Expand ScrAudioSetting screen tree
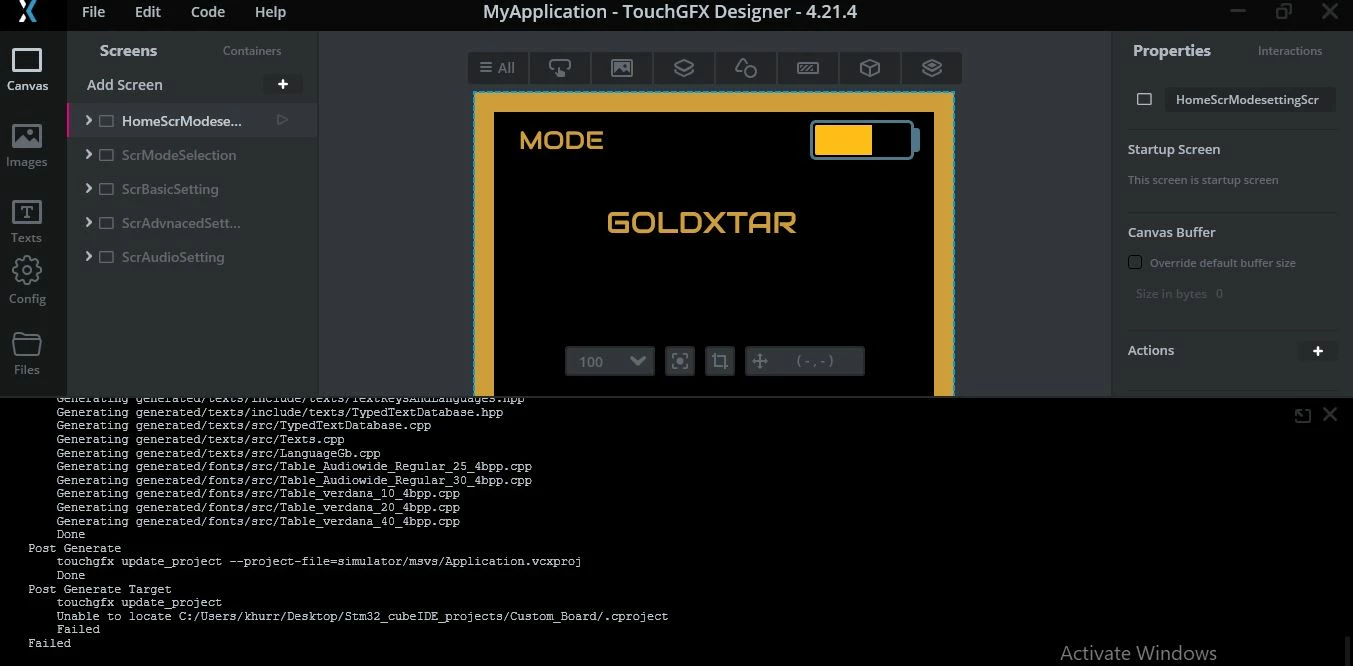The height and width of the screenshot is (666, 1353). click(89, 256)
